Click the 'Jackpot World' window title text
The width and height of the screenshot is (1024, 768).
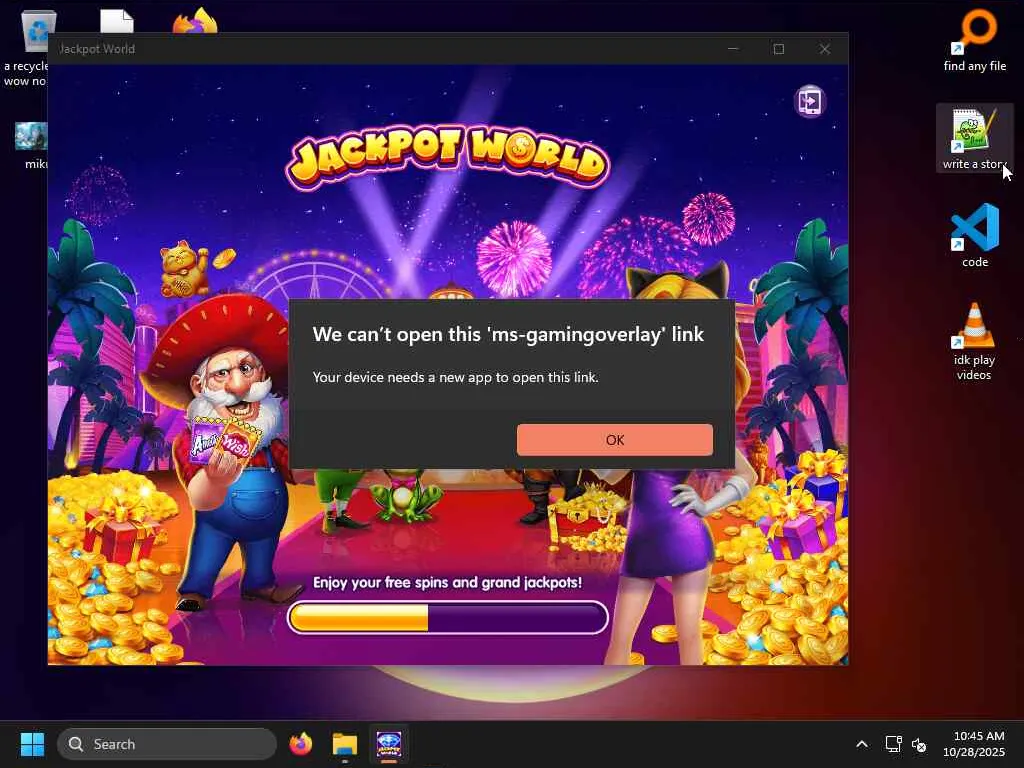pos(97,49)
